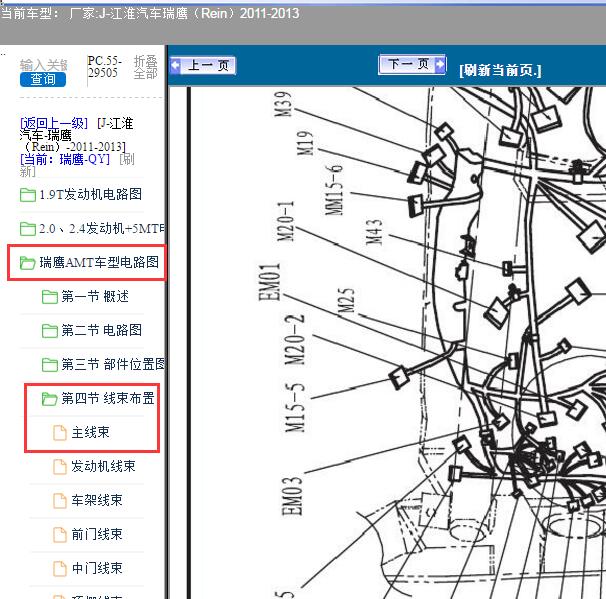This screenshot has height=599, width=606.
Task: Click page icon beside 前门线束
Action: pyautogui.click(x=60, y=535)
